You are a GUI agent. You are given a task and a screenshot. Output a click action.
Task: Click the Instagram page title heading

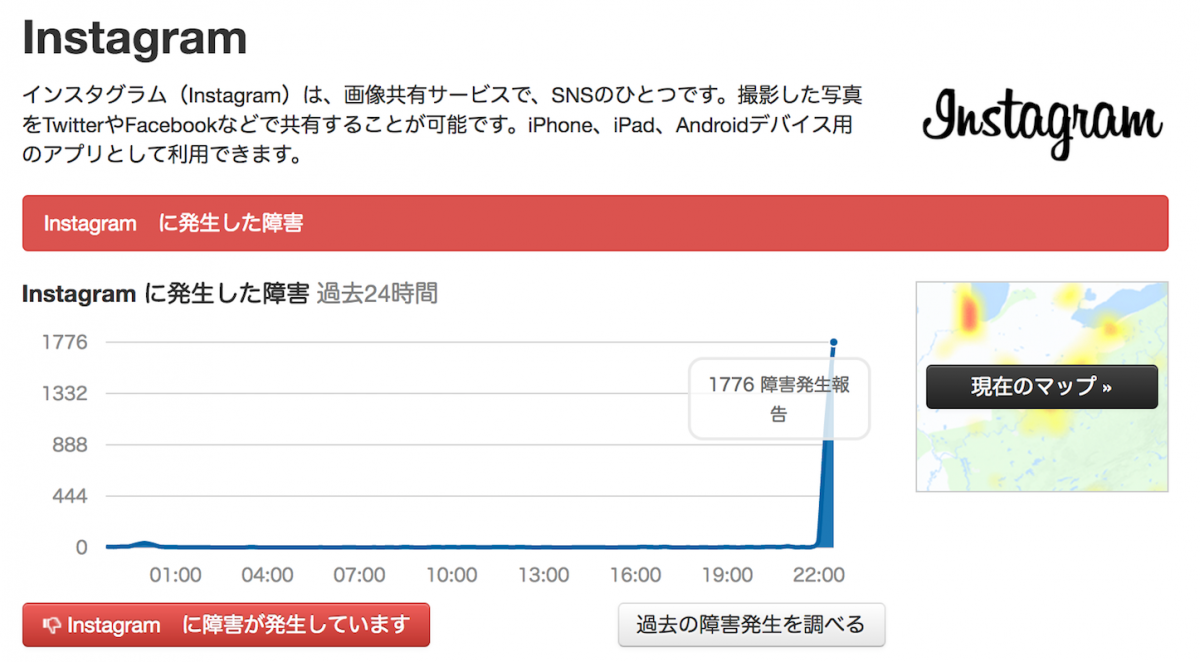tap(135, 37)
